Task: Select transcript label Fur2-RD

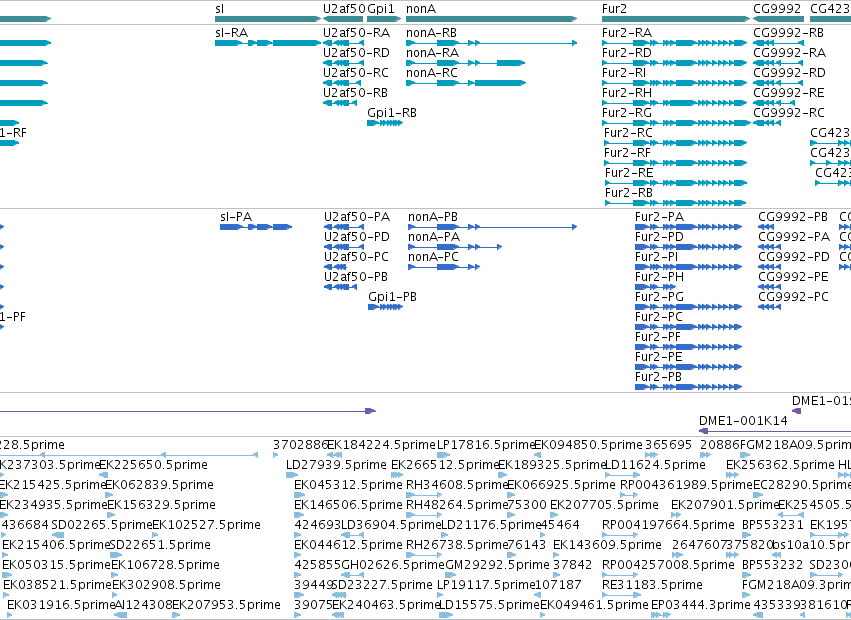Action: click(627, 53)
